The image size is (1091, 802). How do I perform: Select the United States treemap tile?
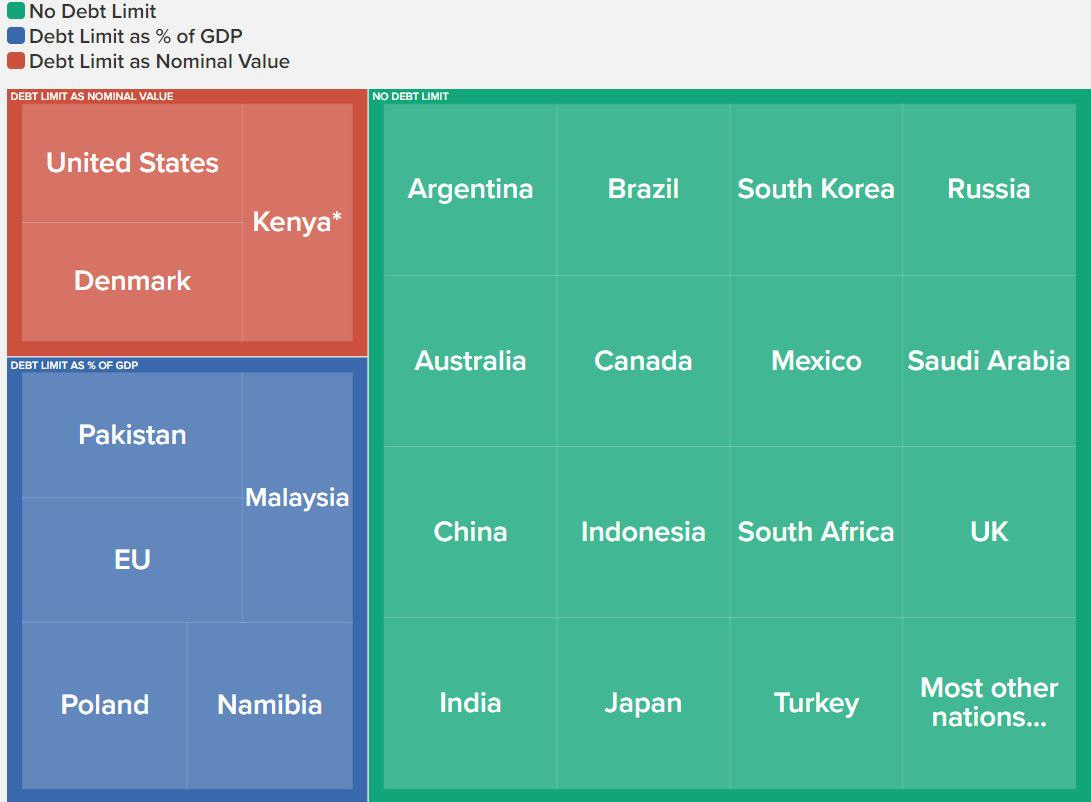point(132,163)
